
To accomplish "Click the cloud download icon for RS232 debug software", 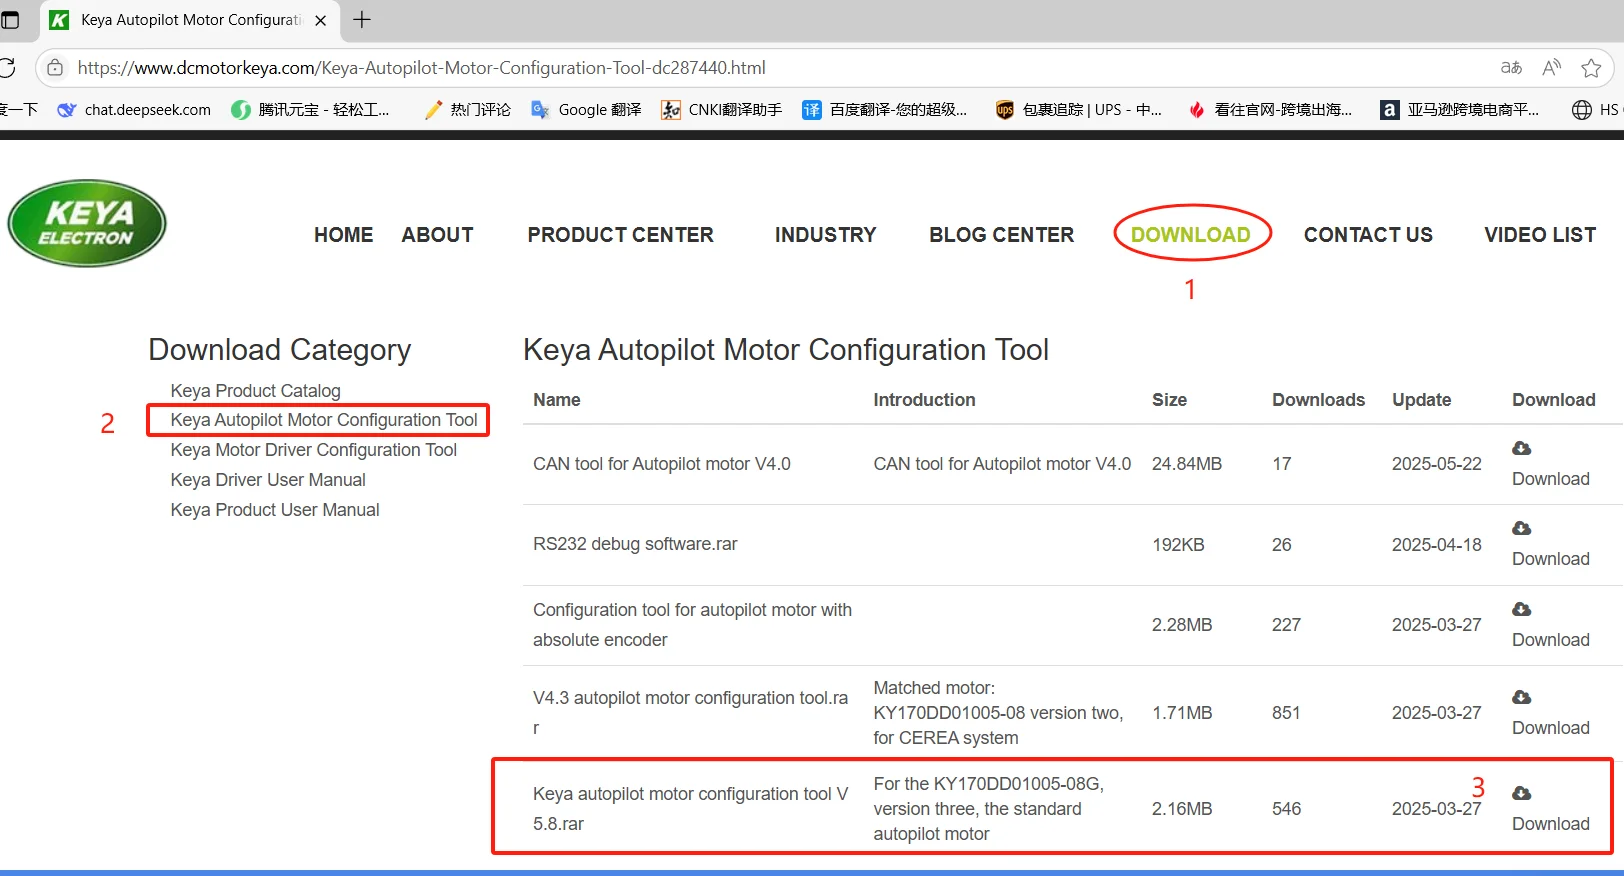I will [1522, 528].
